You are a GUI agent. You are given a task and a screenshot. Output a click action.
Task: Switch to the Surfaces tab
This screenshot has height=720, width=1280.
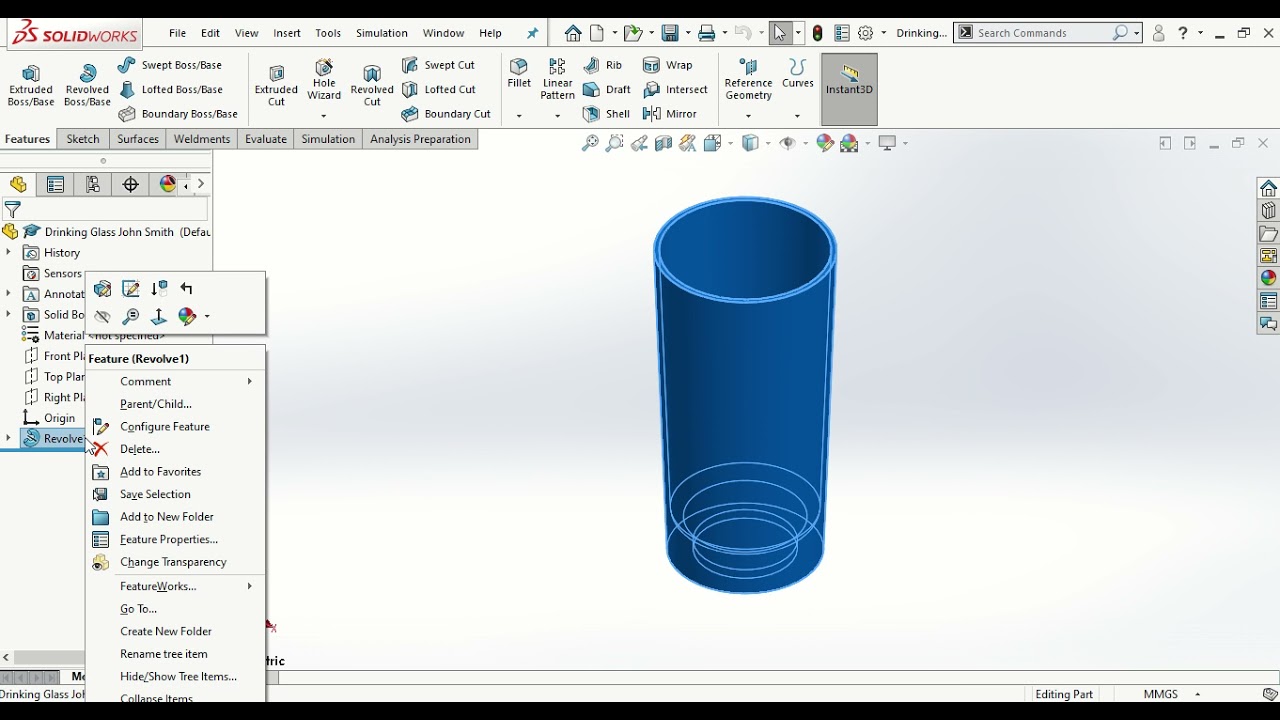(x=138, y=139)
